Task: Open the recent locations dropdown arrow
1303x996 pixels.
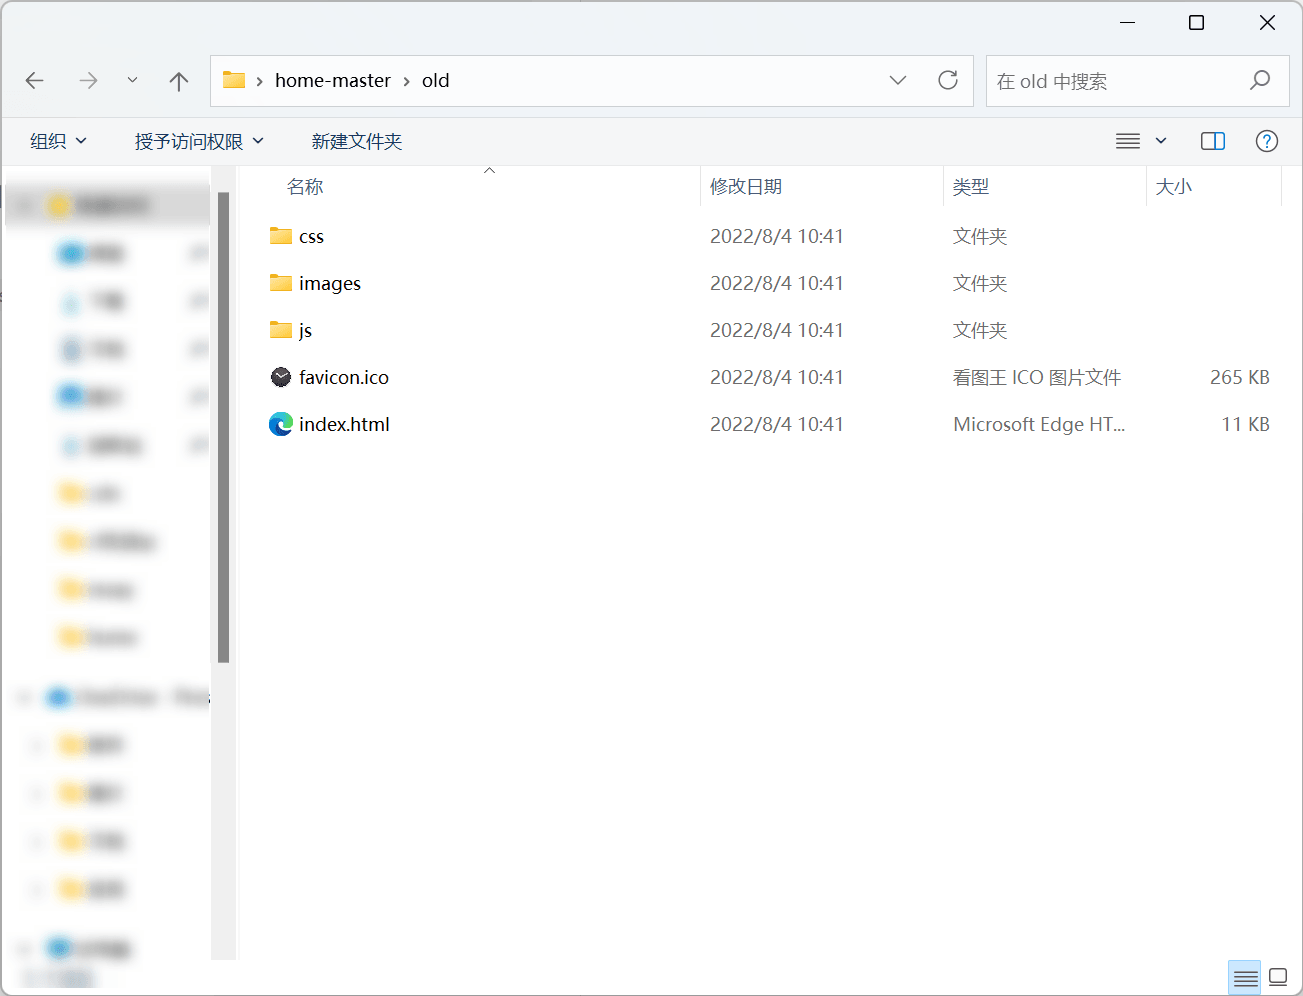Action: pos(132,81)
